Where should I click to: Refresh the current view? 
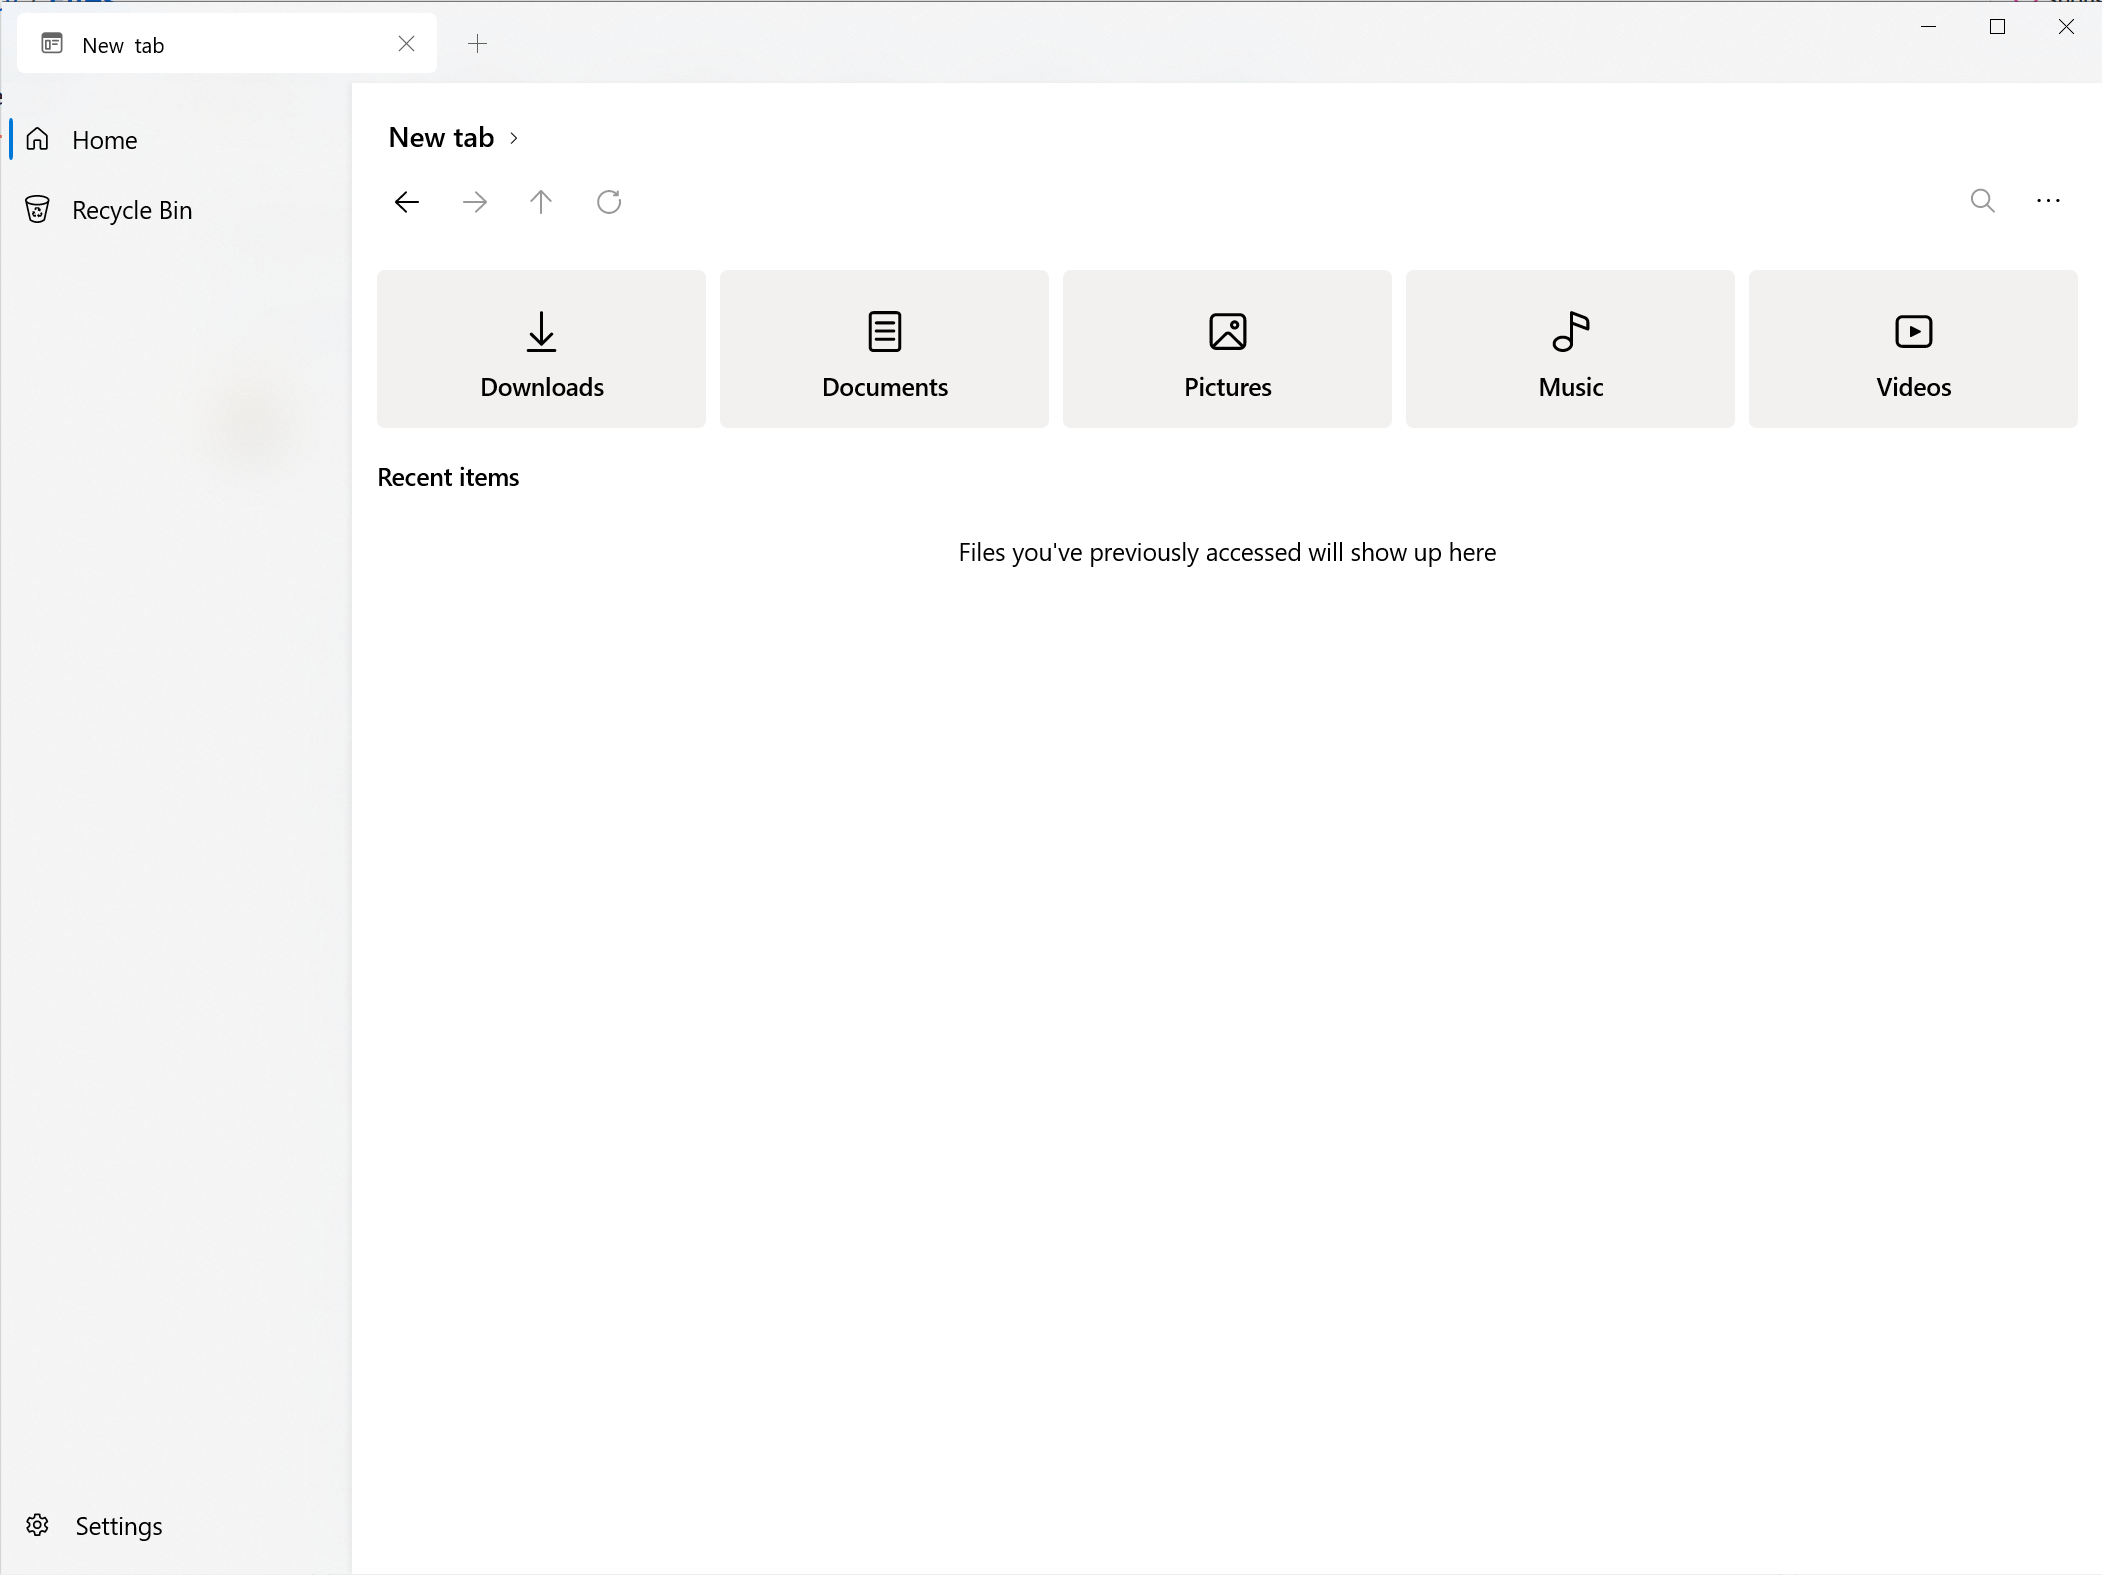coord(609,202)
